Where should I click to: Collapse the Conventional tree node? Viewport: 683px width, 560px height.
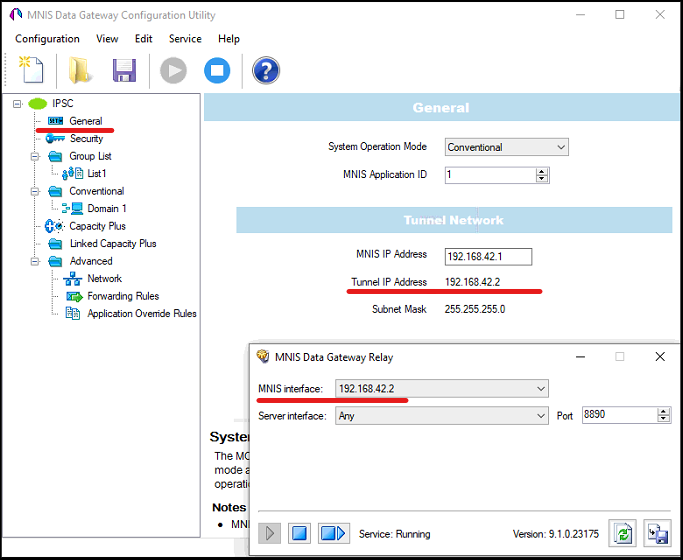coord(35,191)
